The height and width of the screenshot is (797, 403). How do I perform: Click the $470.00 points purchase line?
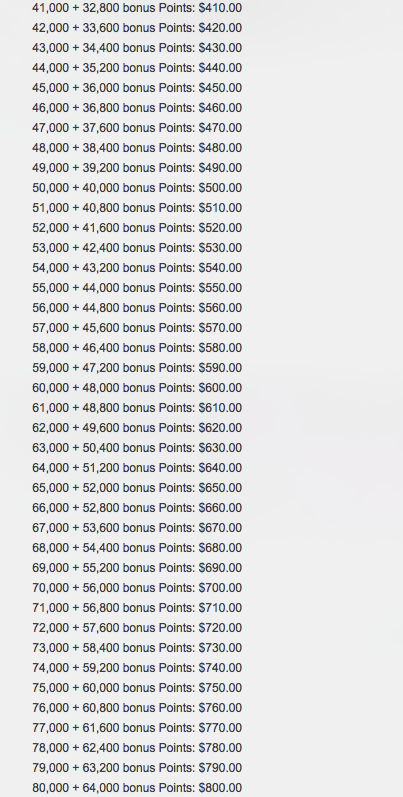[x=137, y=128]
